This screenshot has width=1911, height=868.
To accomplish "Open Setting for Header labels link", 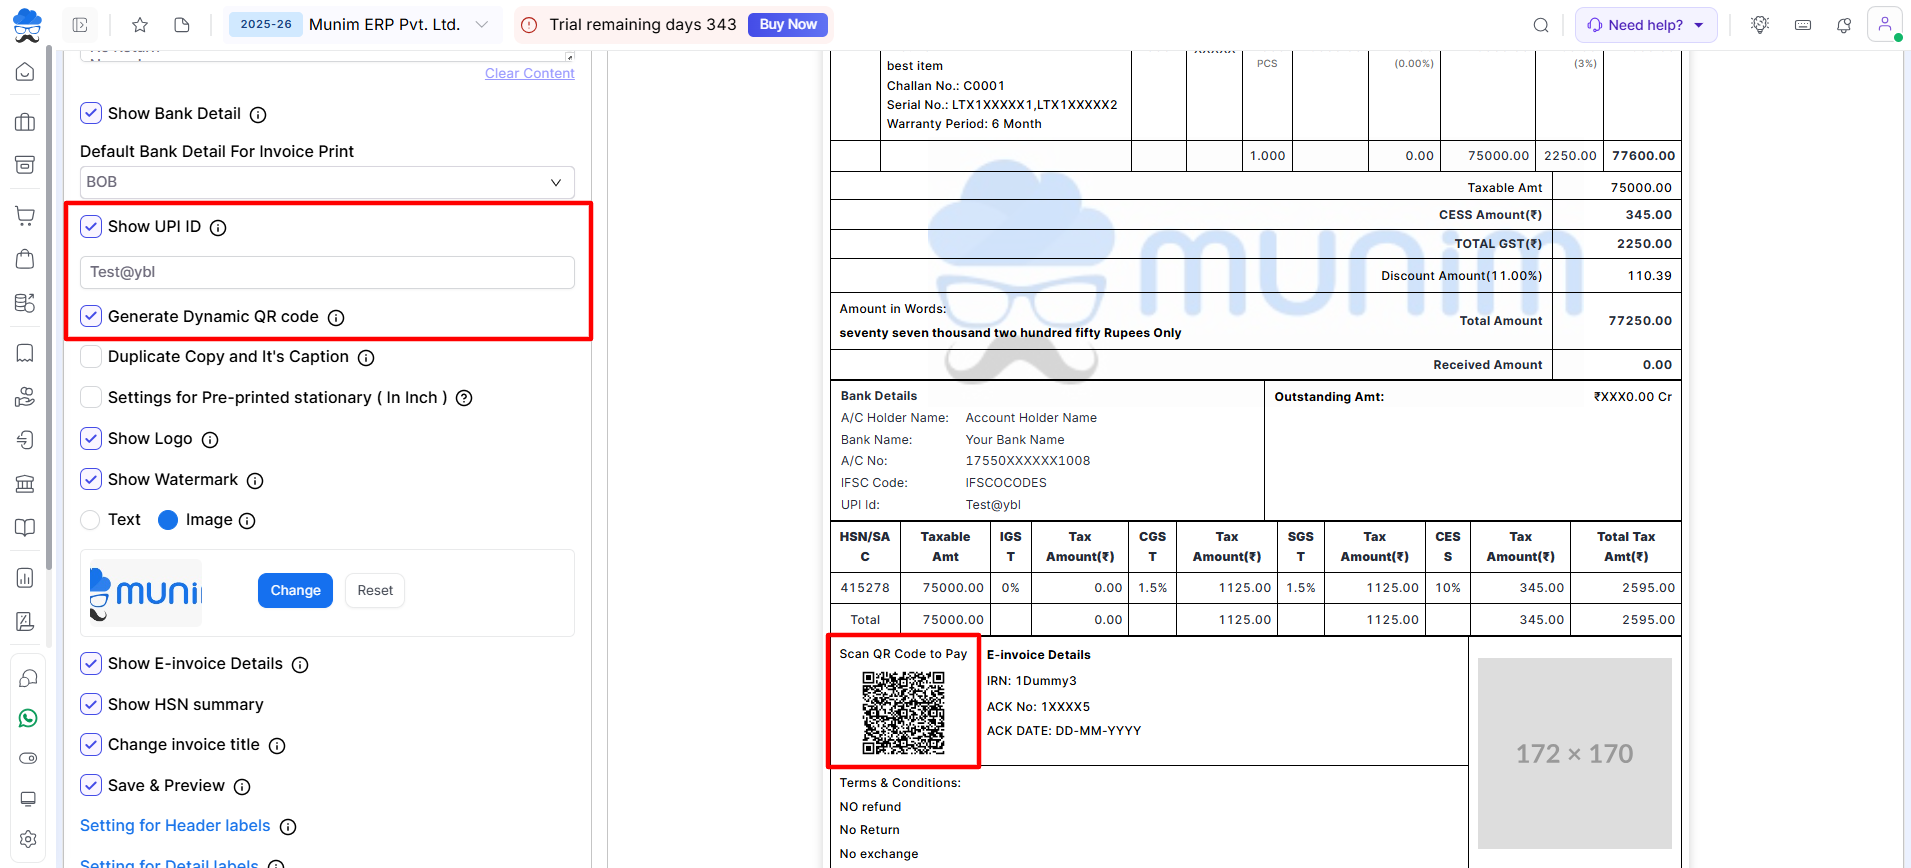I will 175,826.
